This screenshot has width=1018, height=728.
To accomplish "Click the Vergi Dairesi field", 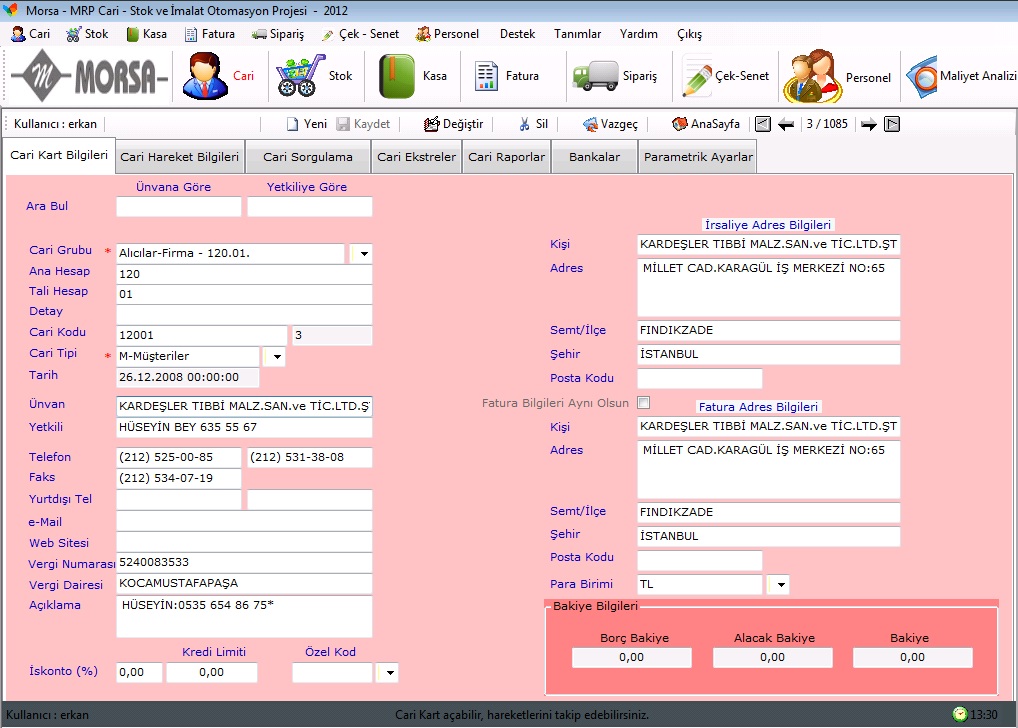I will pos(244,583).
